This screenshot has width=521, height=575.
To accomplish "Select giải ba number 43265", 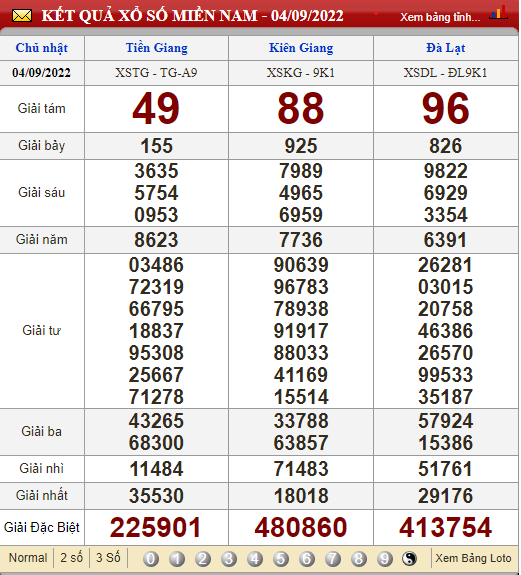I will (x=156, y=421).
